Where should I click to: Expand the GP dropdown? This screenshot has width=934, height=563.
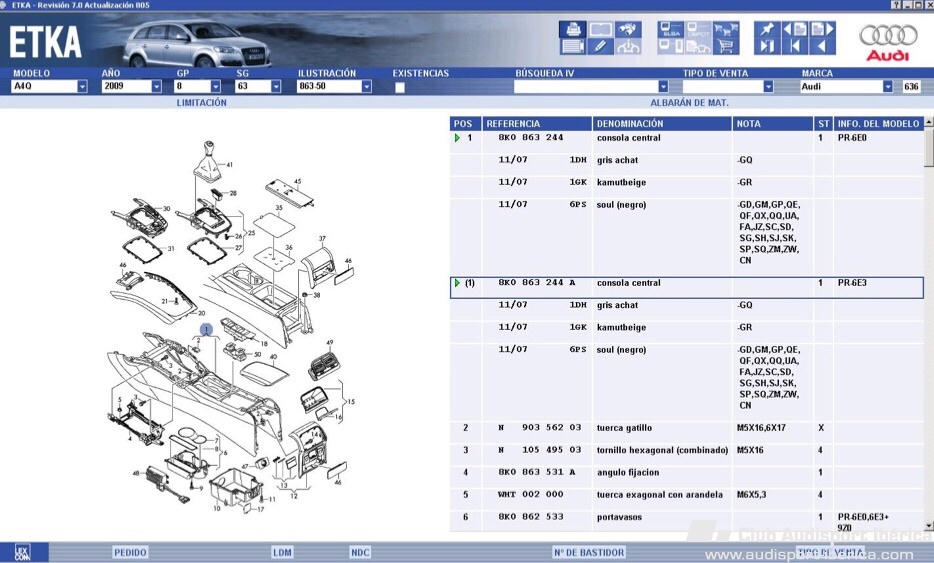216,86
